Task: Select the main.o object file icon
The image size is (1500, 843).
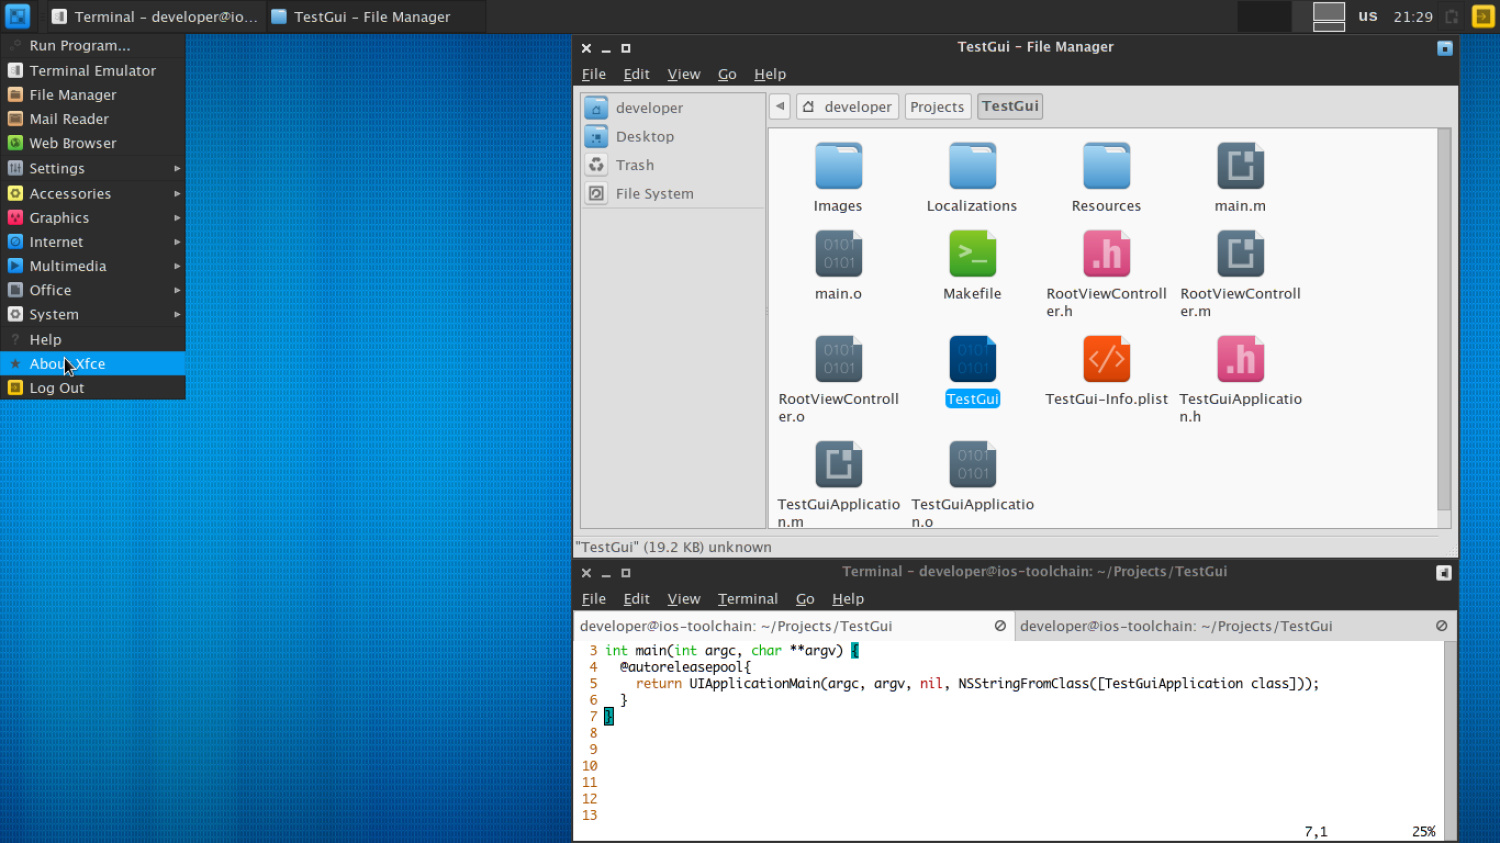Action: pyautogui.click(x=838, y=254)
